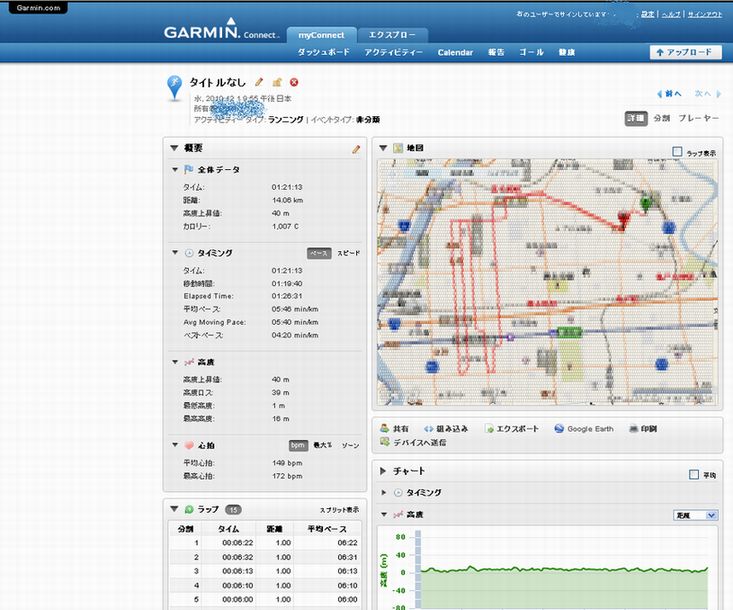Screen dimensions: 733x610
Task: Open the エクスプロー tab
Action: click(392, 35)
